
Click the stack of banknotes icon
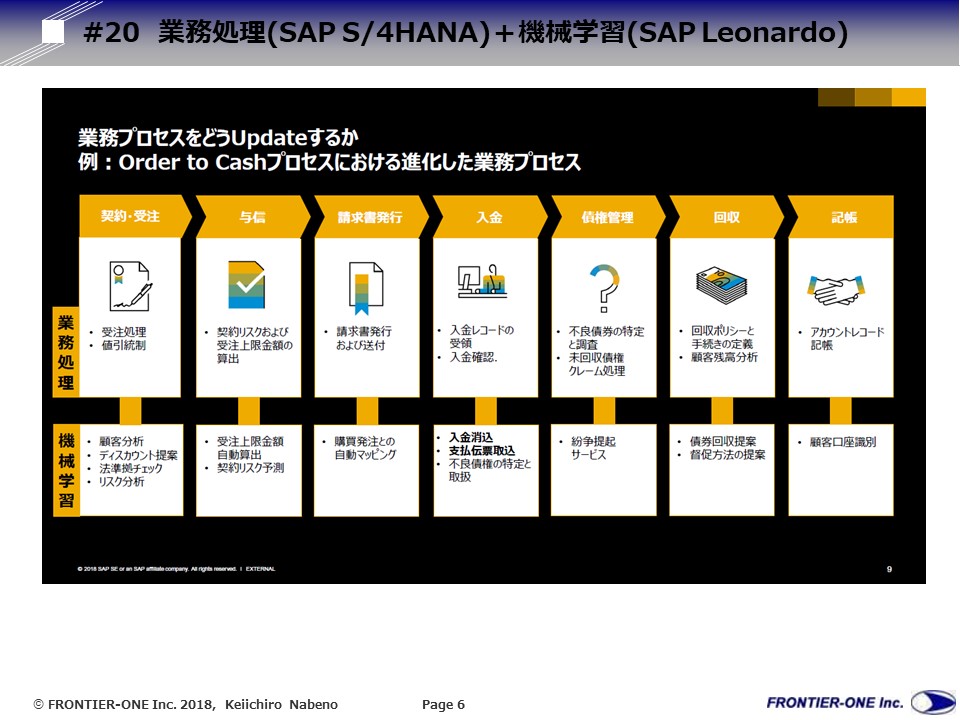pos(722,285)
